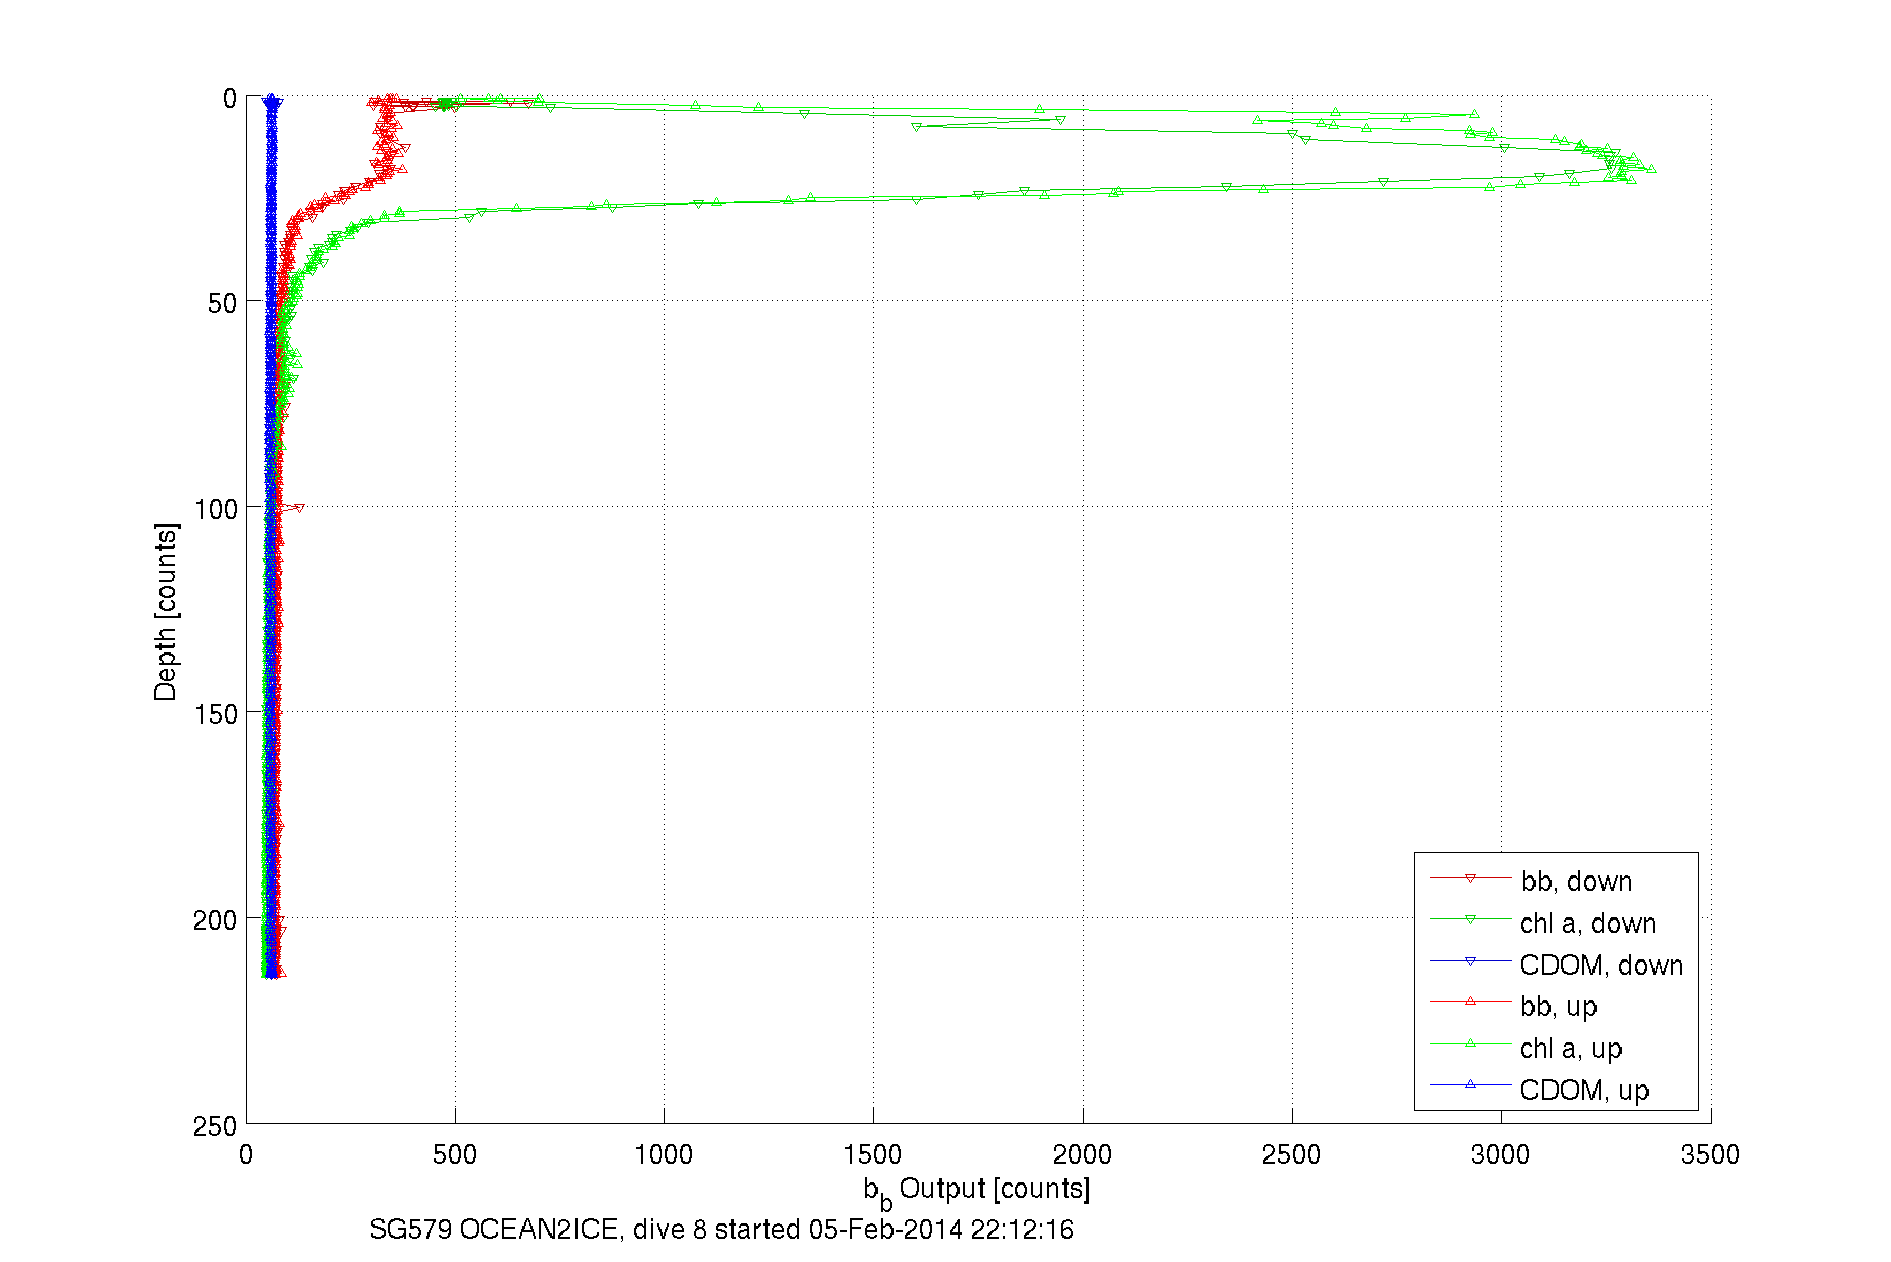
Task: Click the x-axis tick label 2000
Action: pyautogui.click(x=1082, y=1155)
